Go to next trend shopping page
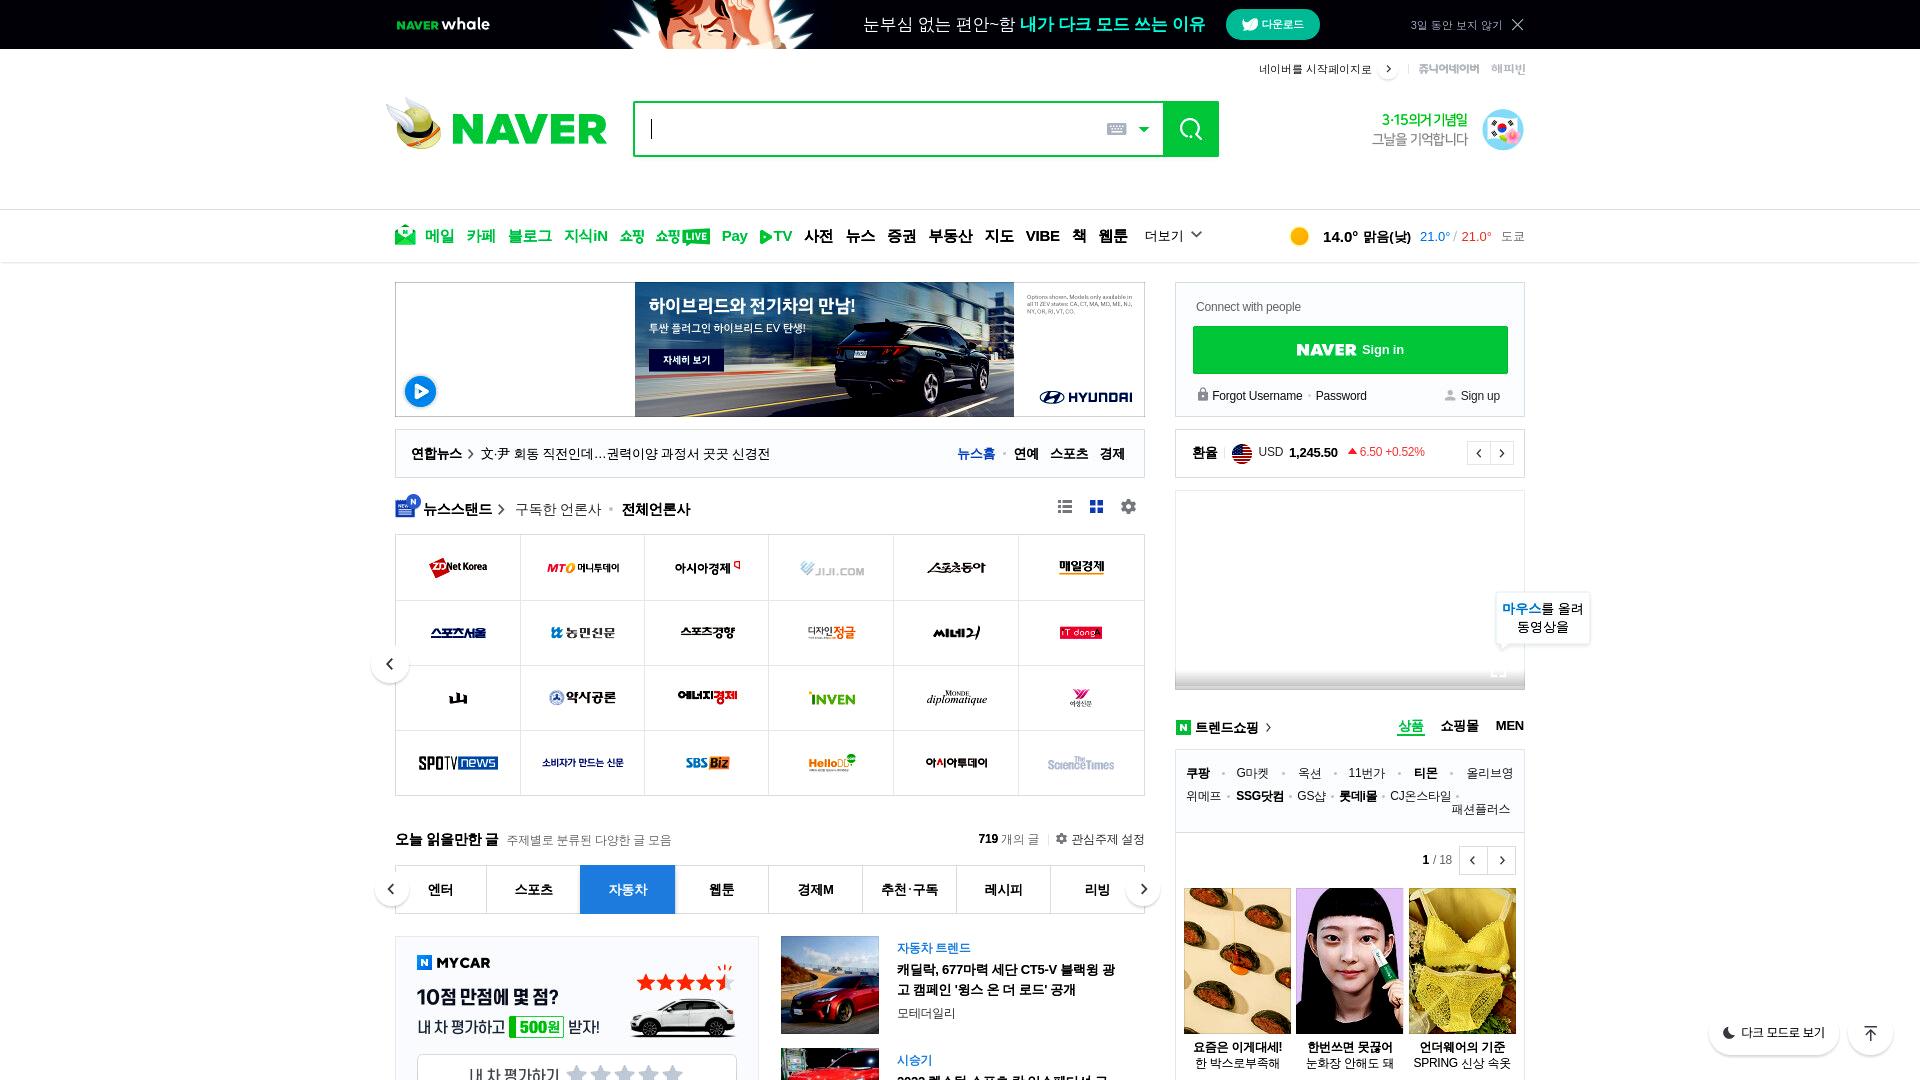The image size is (1920, 1080). tap(1501, 860)
